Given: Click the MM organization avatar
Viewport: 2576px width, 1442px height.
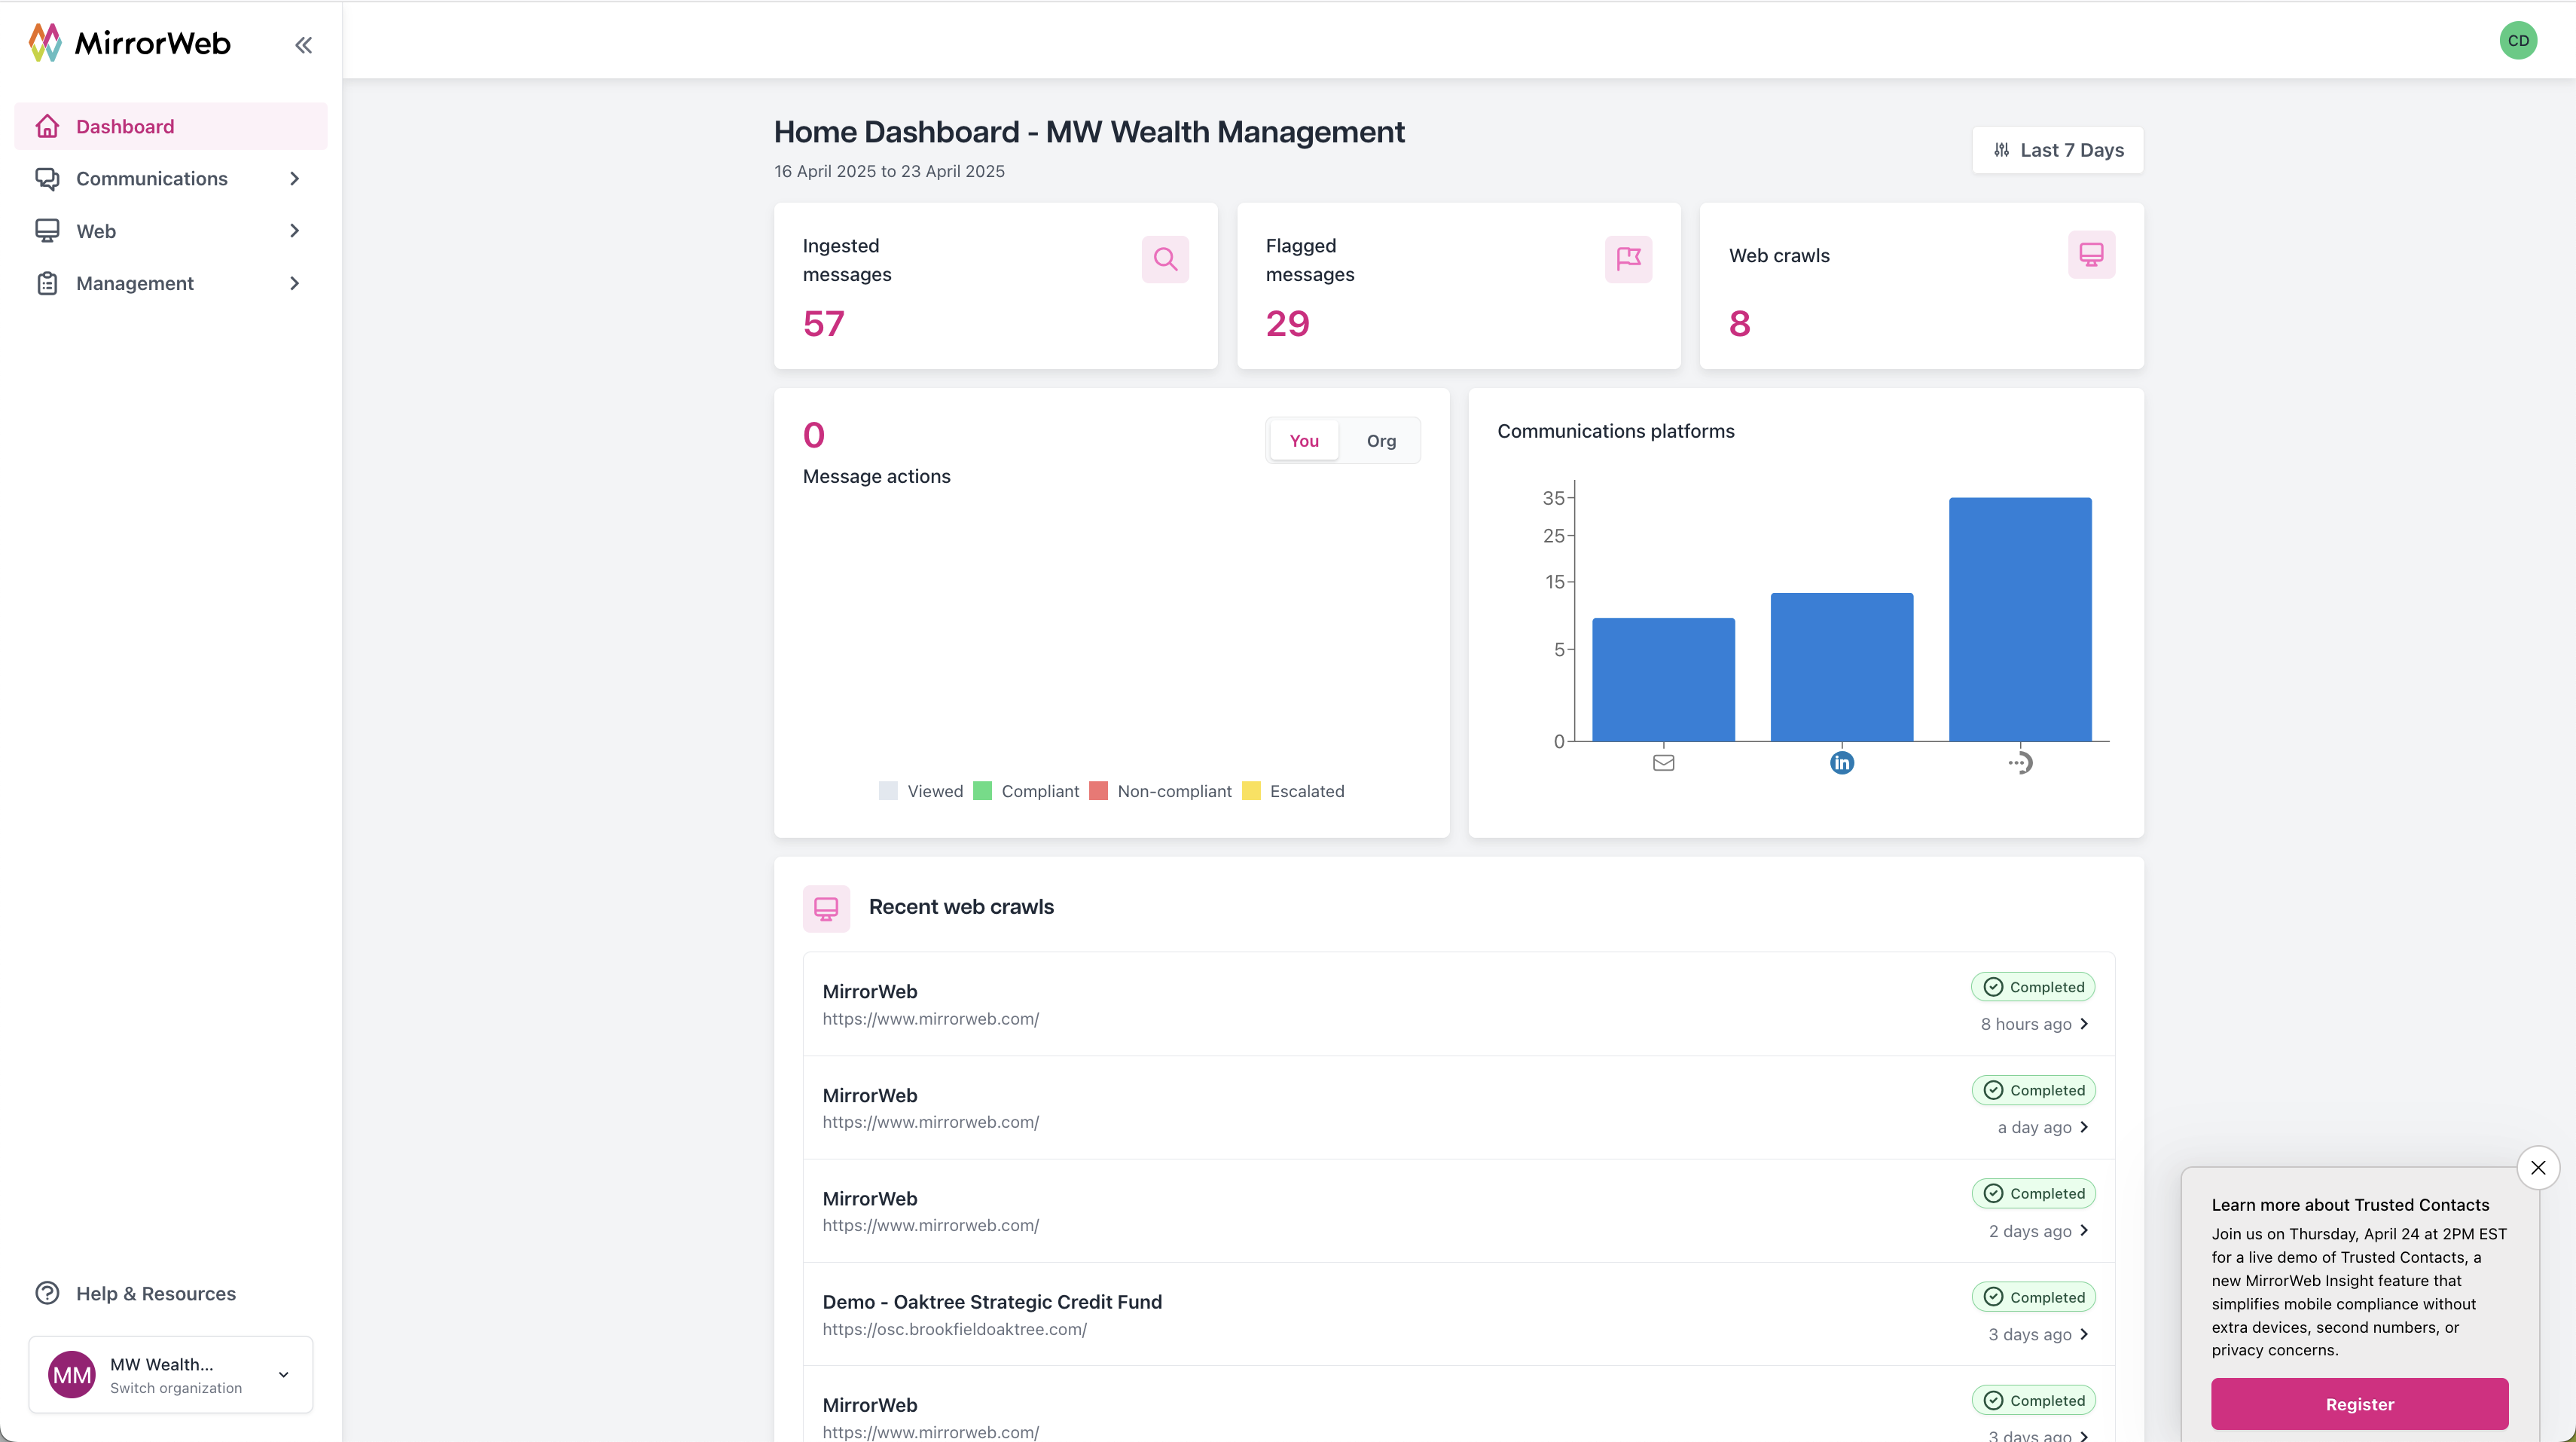Looking at the screenshot, I should [72, 1374].
